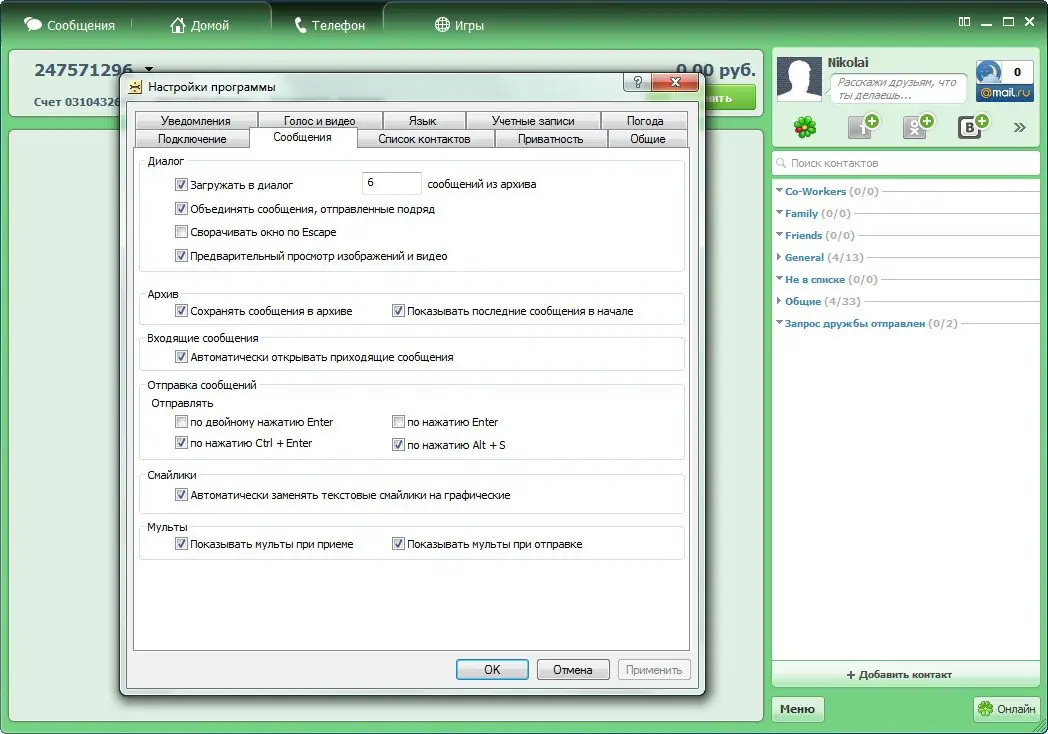This screenshot has width=1048, height=734.
Task: Collapse Запрос дружбы отправлен group
Action: pos(779,323)
